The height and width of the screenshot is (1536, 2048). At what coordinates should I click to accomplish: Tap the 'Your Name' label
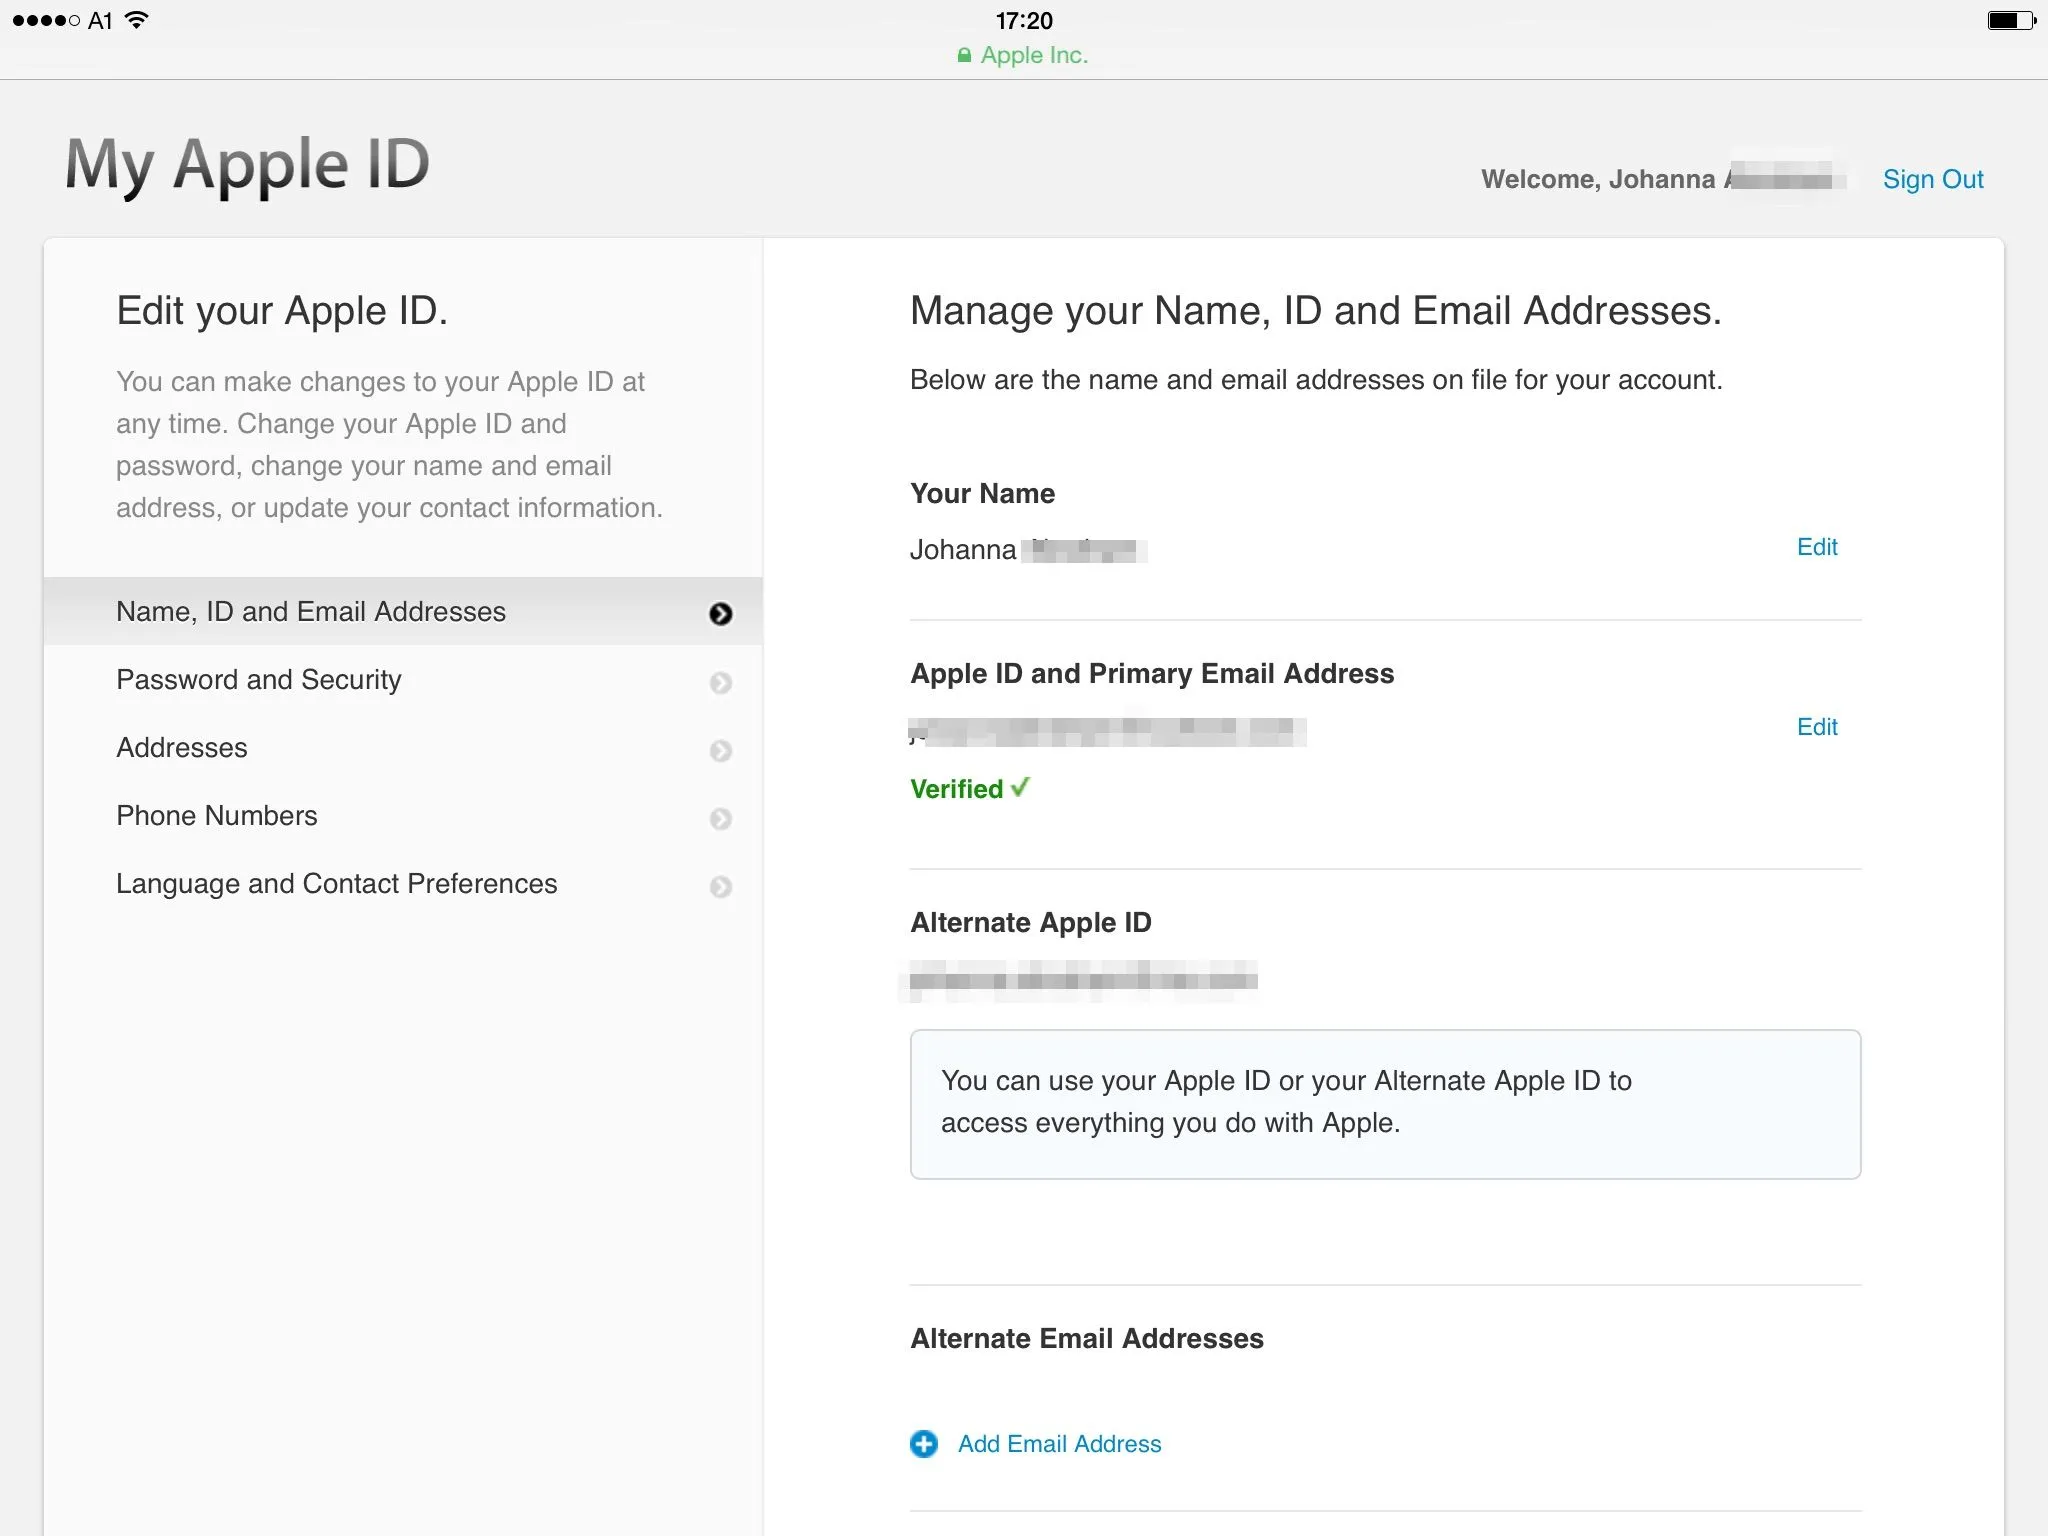982,493
